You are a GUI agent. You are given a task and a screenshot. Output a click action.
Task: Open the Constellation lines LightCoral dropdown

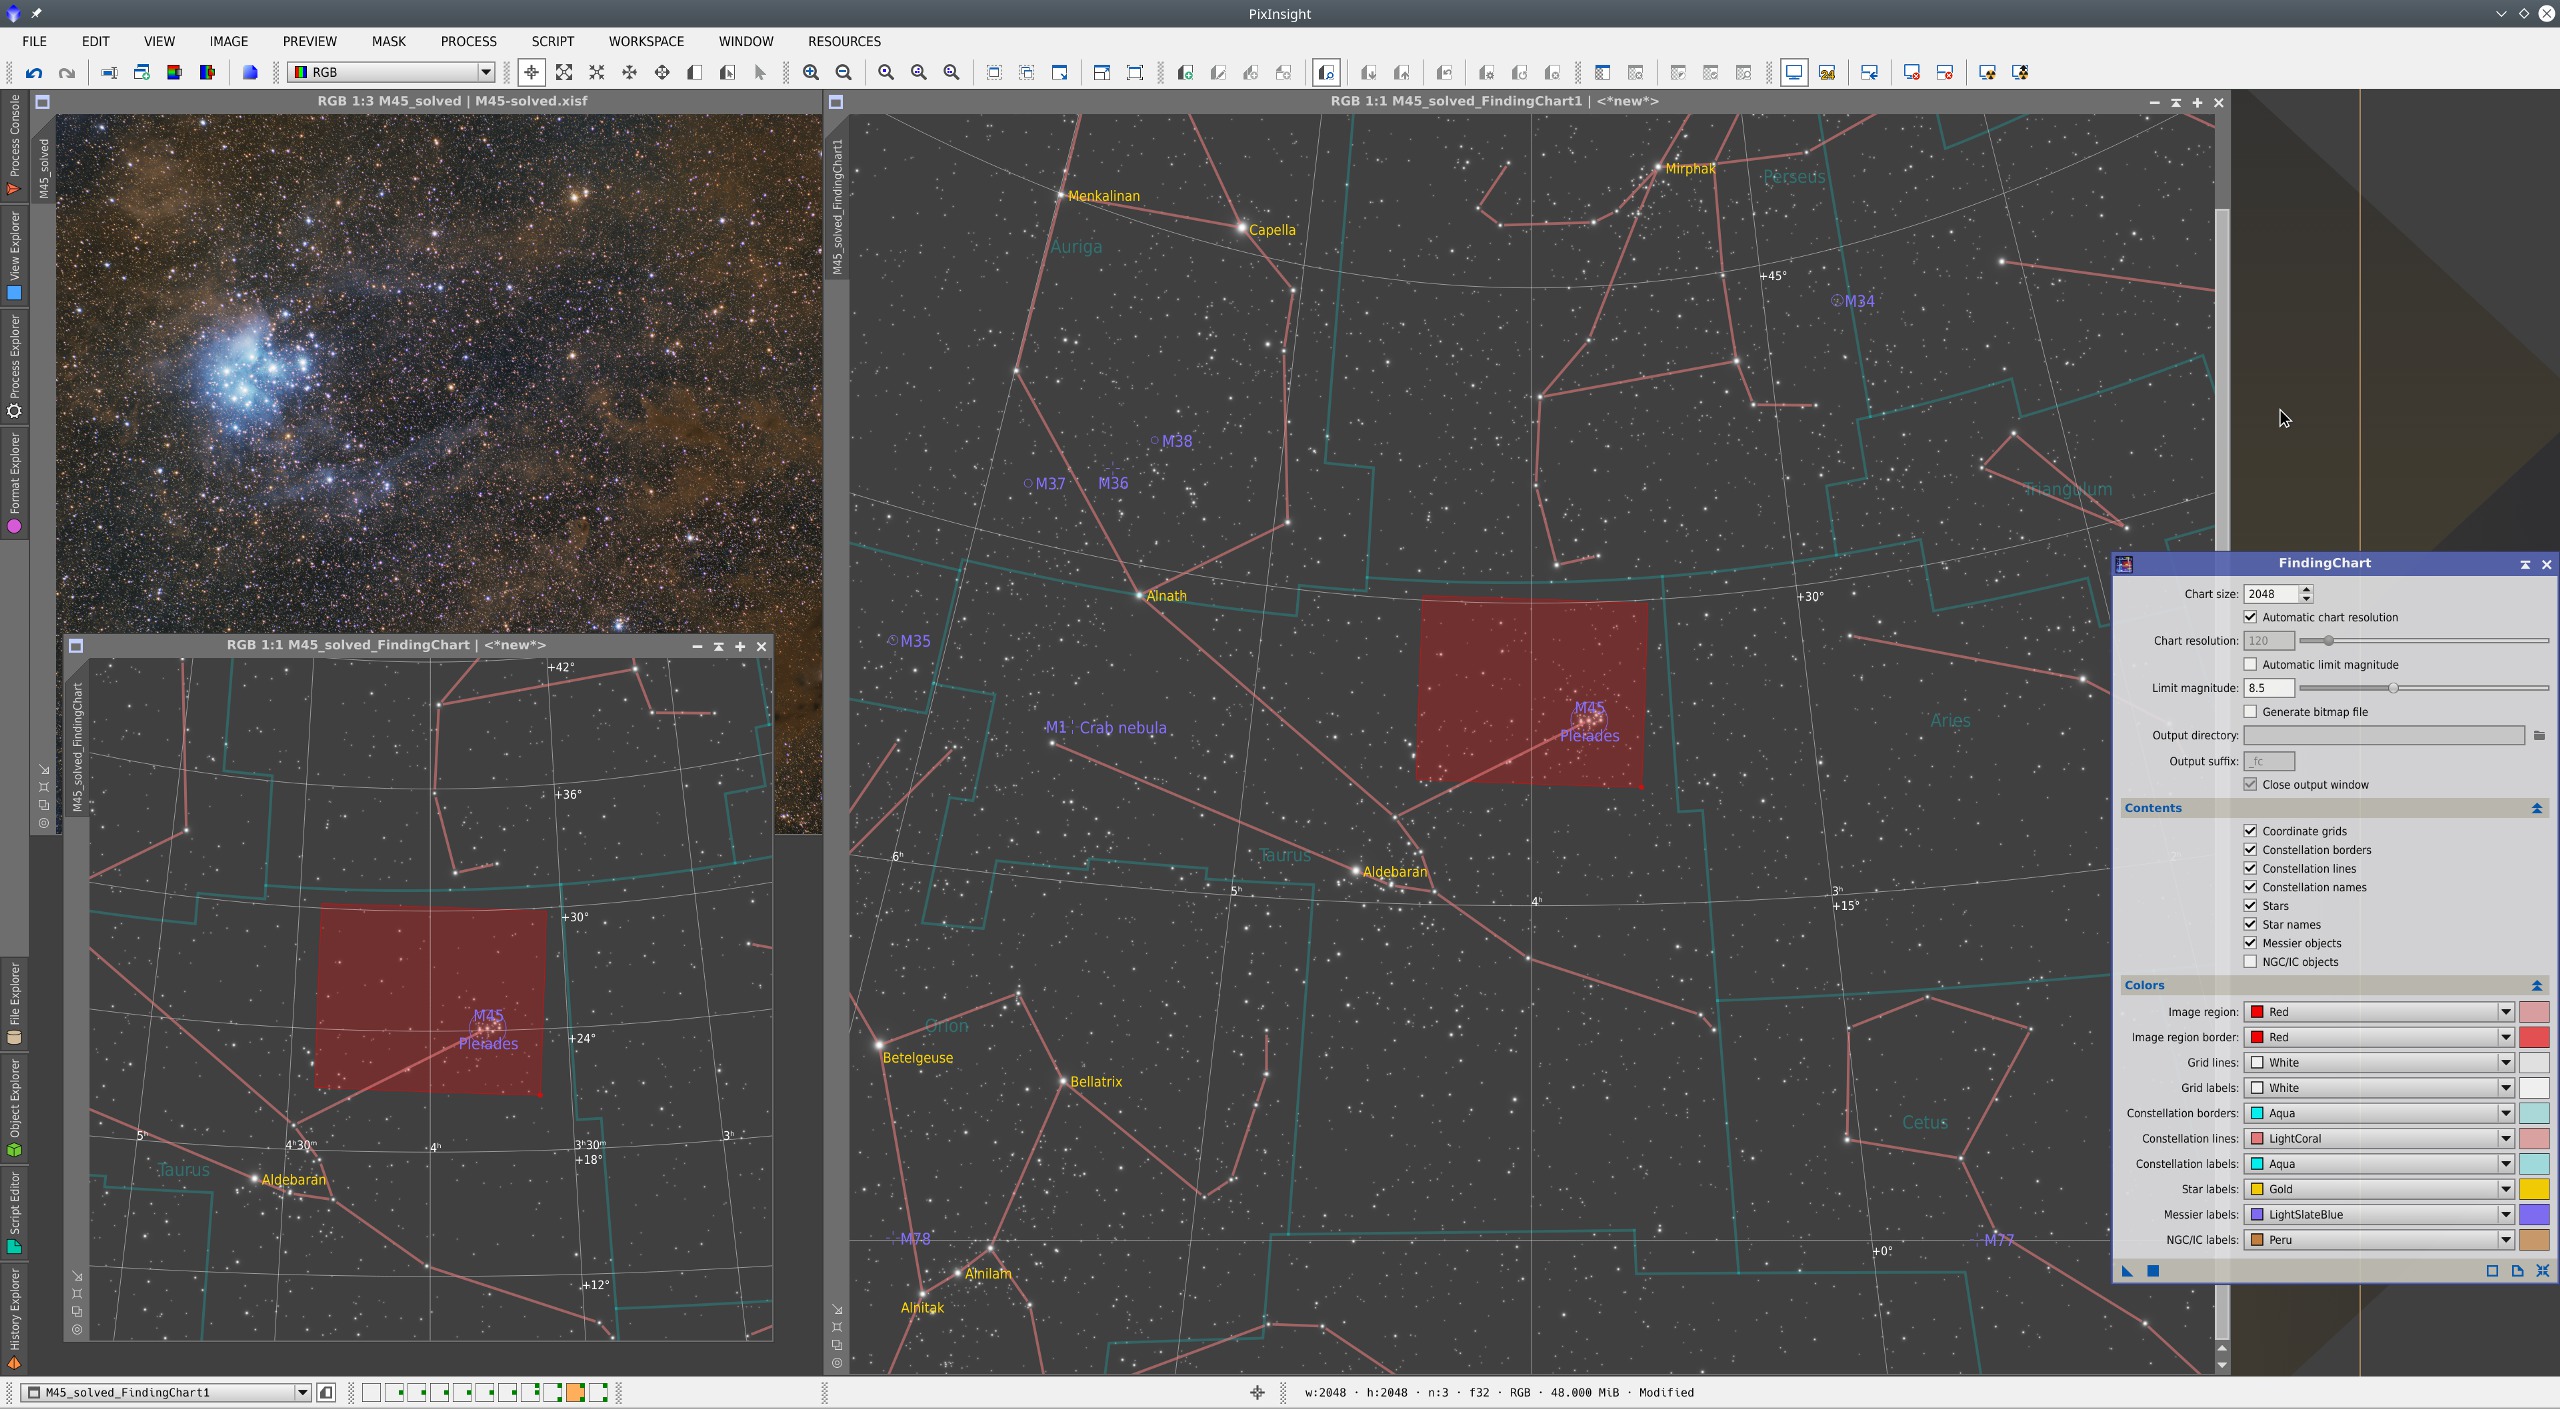point(2378,1139)
